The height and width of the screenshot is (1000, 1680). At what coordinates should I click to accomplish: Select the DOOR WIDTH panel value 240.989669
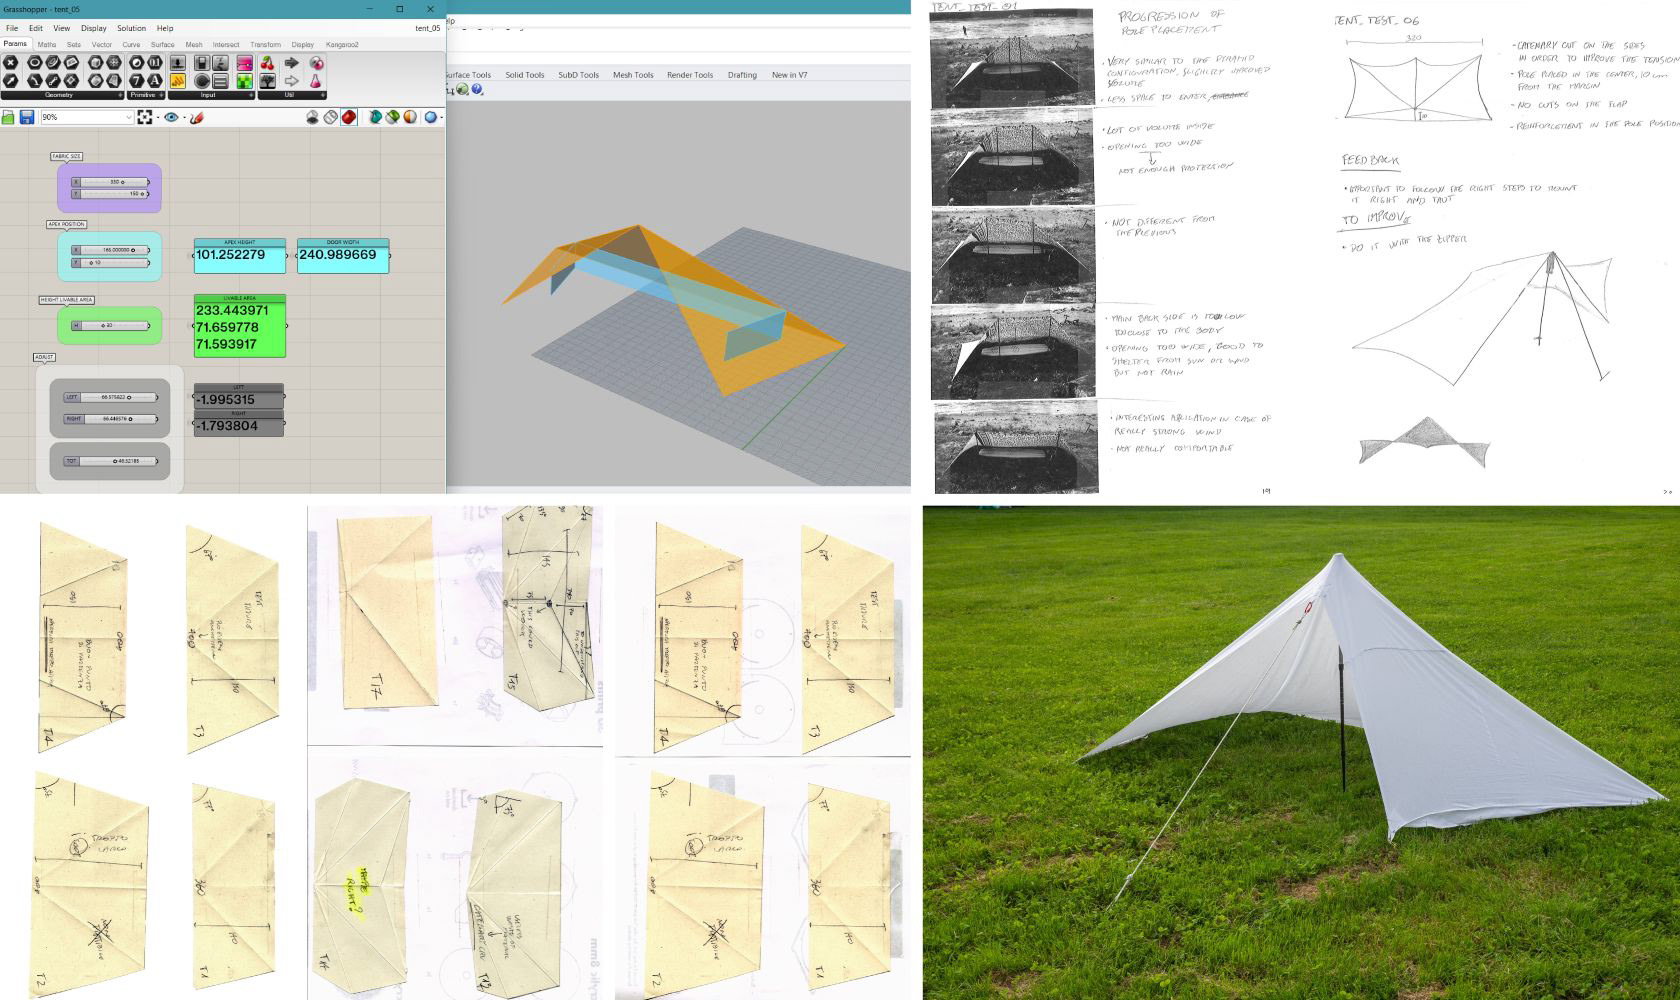(343, 256)
